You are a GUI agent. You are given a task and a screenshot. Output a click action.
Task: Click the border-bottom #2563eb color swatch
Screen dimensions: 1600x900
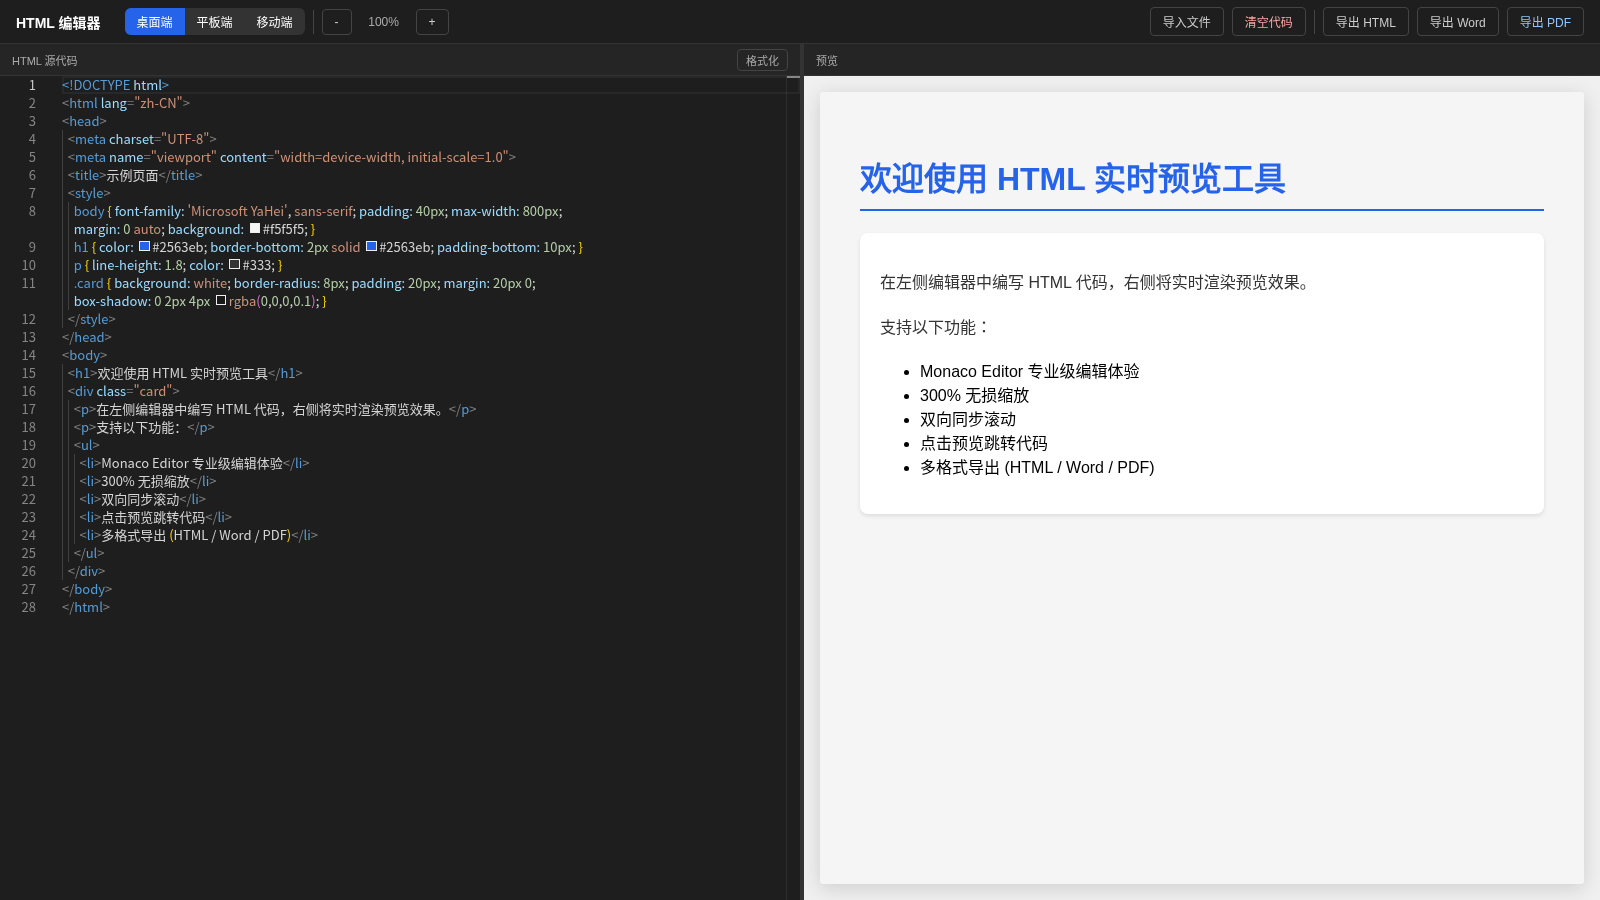(x=371, y=246)
